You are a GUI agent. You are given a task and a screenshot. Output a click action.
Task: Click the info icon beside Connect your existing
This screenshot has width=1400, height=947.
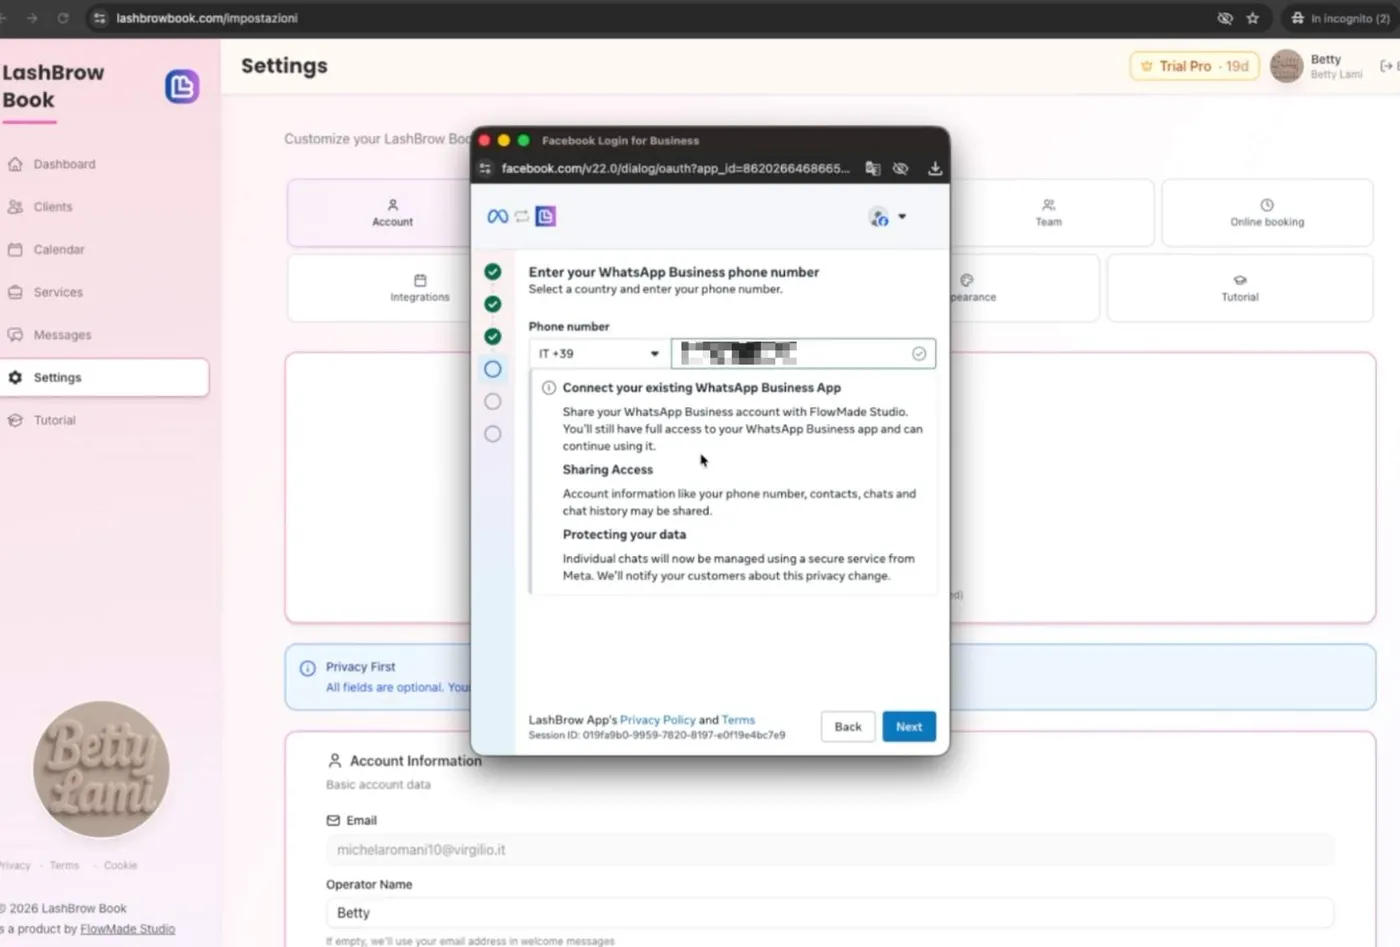tap(549, 388)
